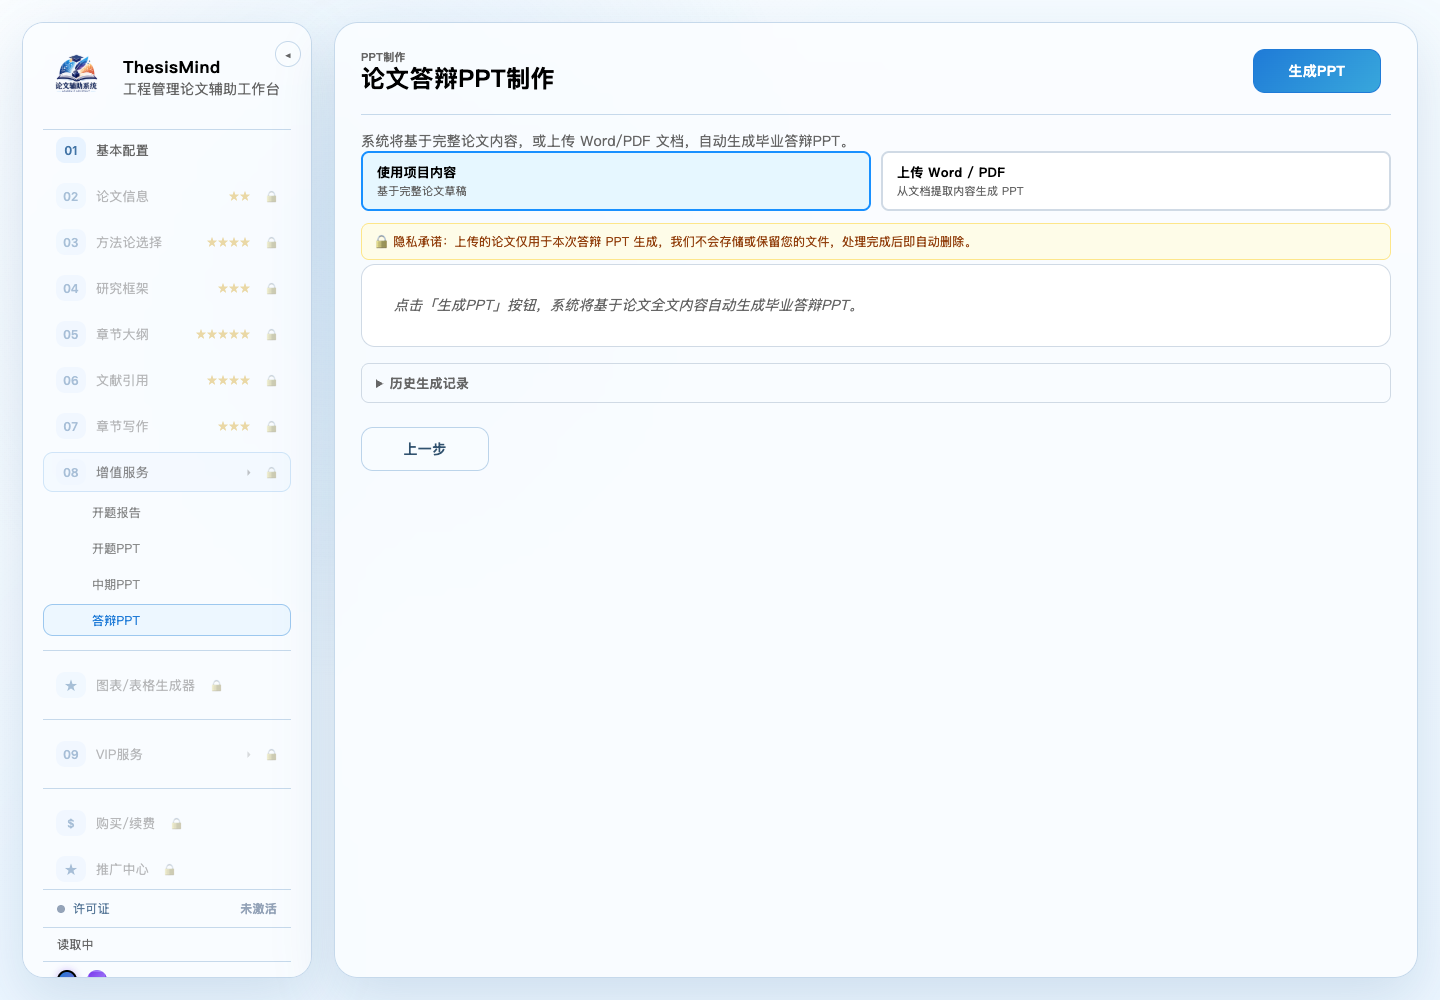Viewport: 1440px width, 1000px height.
Task: Click the lock icon beside 图表/表格生成器
Action: coord(217,686)
